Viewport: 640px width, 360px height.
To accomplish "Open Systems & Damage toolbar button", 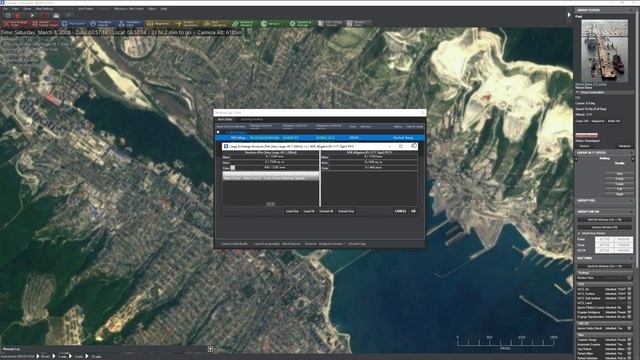I will click(302, 24).
